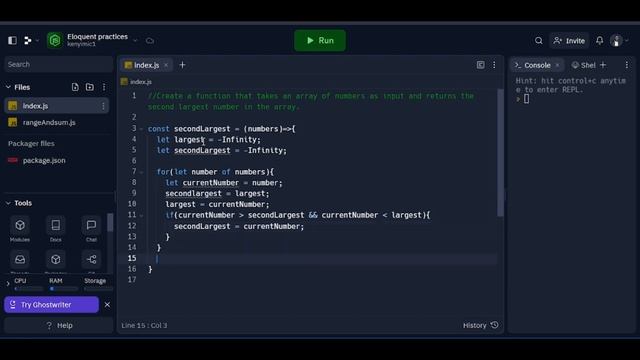Open the user avatar menu

coord(619,41)
